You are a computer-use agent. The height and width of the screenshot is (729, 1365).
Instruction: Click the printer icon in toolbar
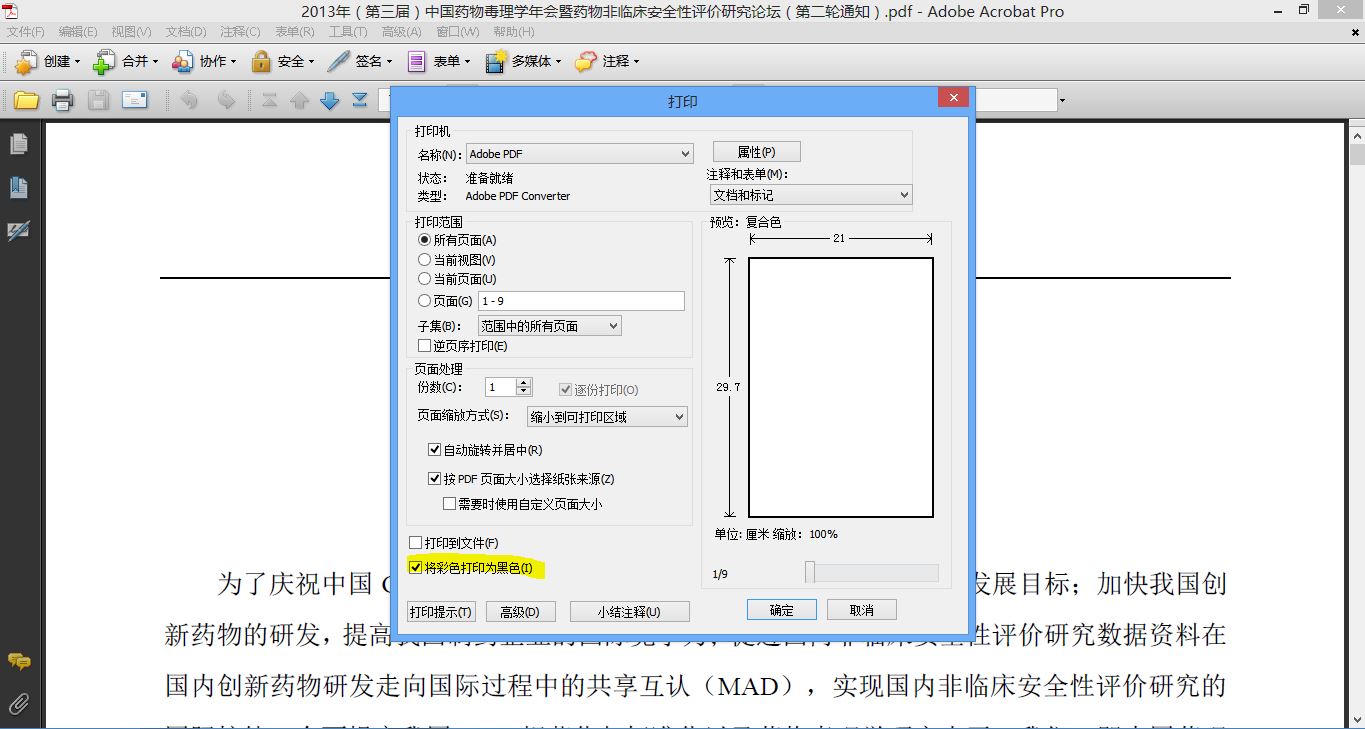point(62,100)
